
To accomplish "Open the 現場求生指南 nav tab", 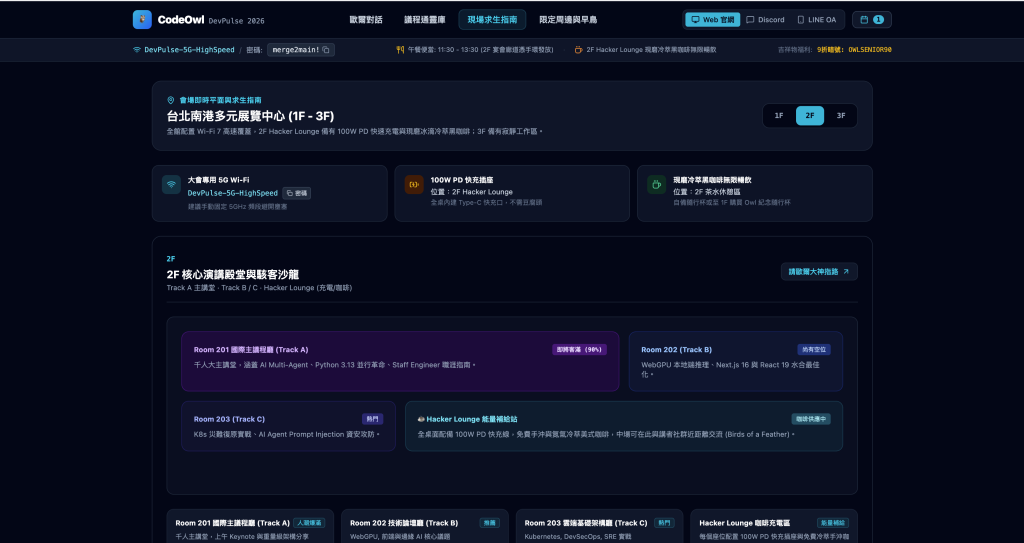I will coord(492,20).
